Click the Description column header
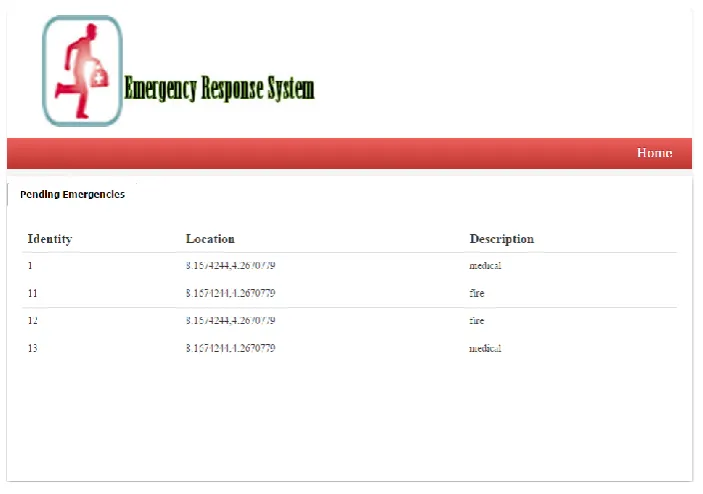 502,239
